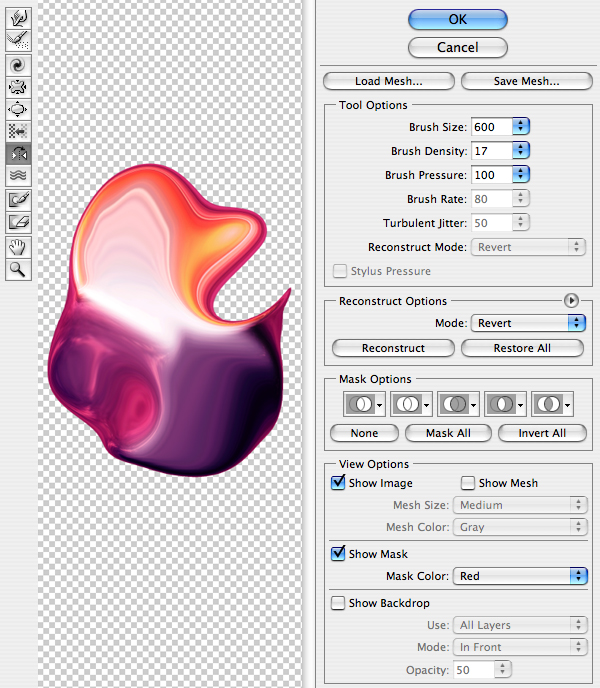Select the Reconstruct tool
The height and width of the screenshot is (688, 600).
pyautogui.click(x=18, y=40)
